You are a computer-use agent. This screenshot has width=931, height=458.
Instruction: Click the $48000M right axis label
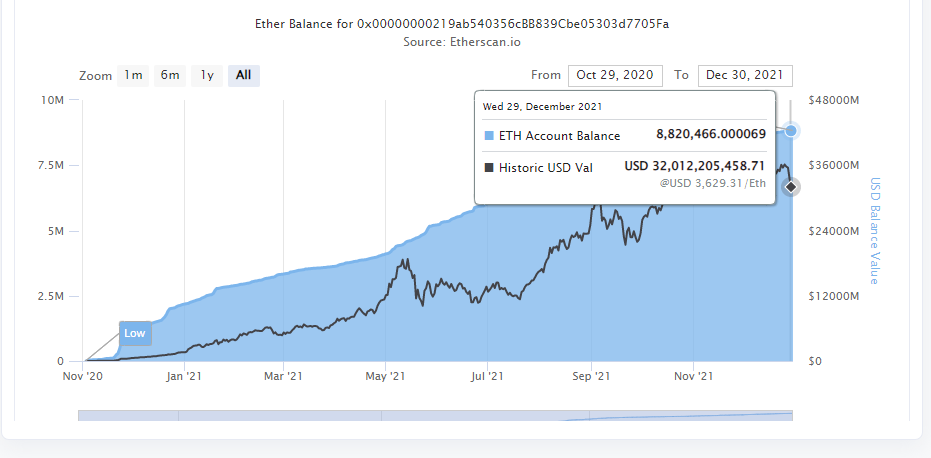pos(832,101)
